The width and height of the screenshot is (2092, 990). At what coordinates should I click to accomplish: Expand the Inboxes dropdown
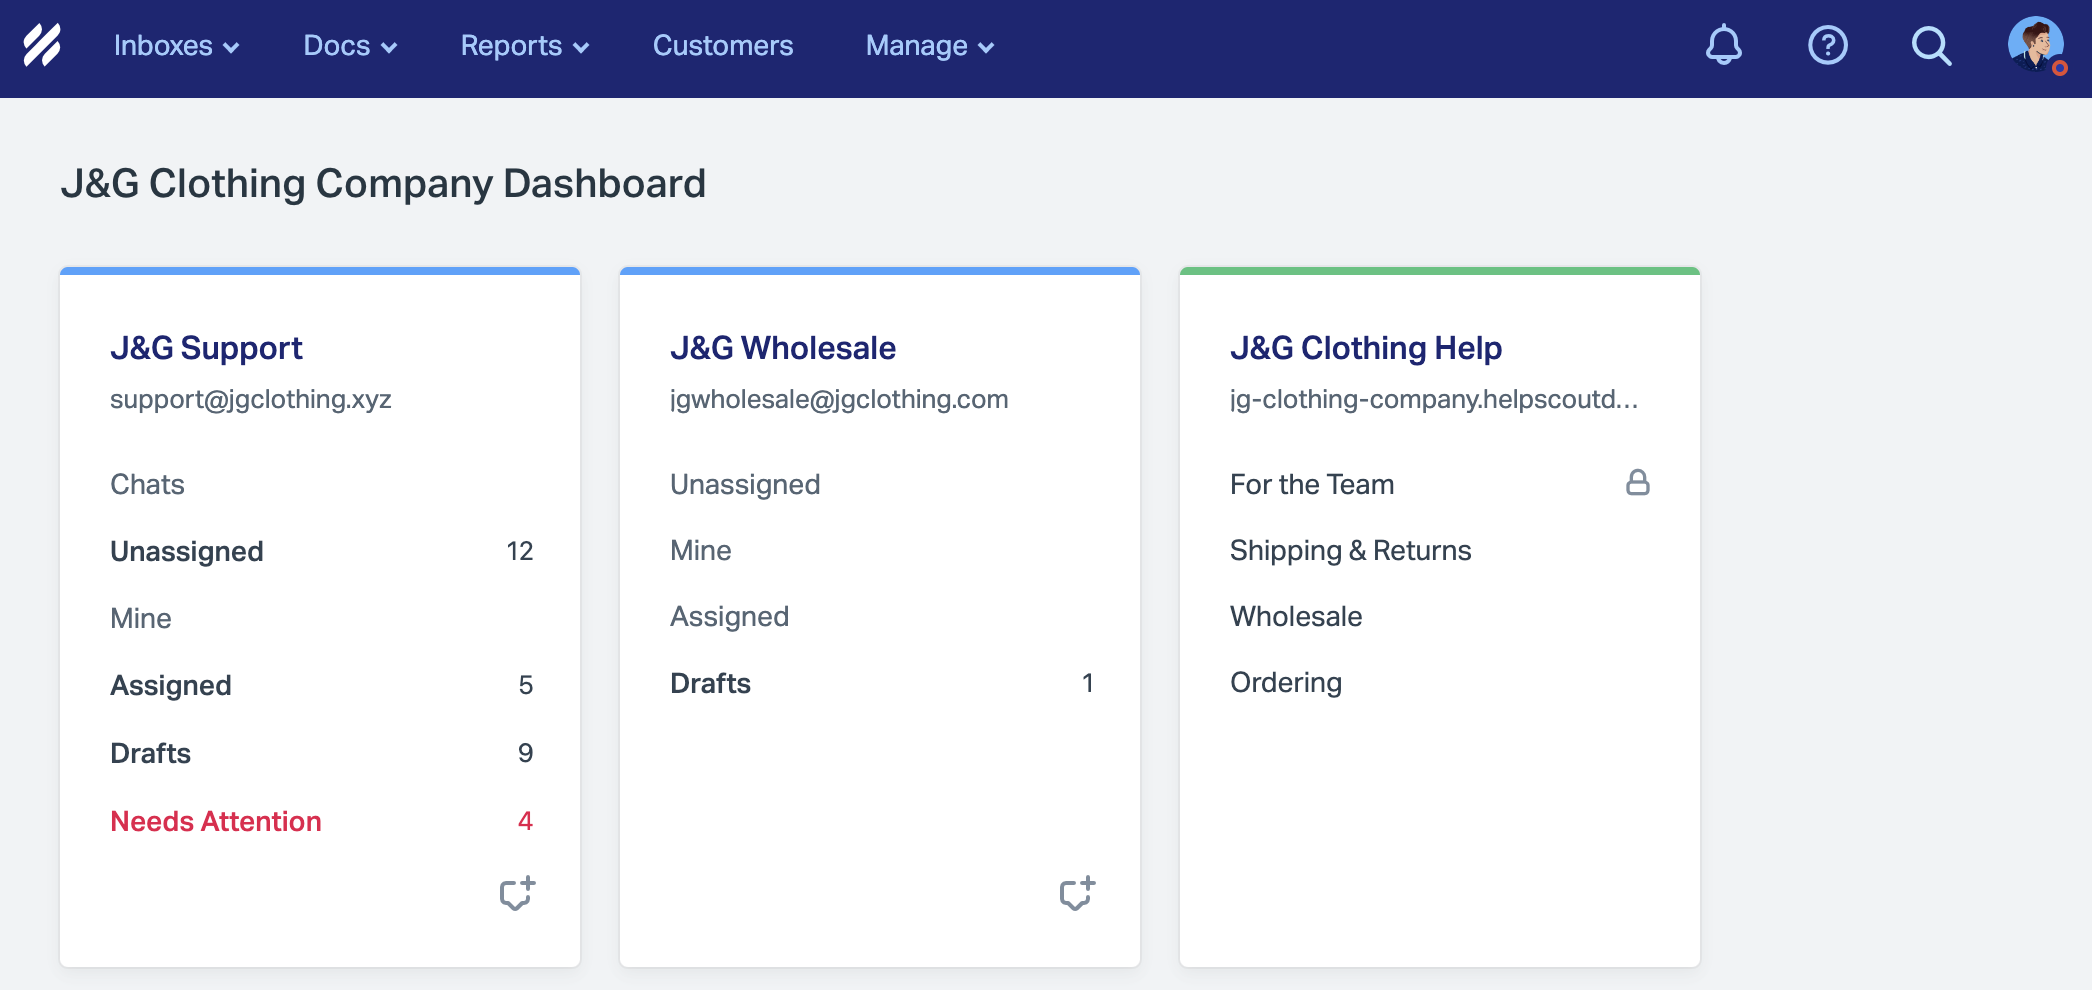175,45
